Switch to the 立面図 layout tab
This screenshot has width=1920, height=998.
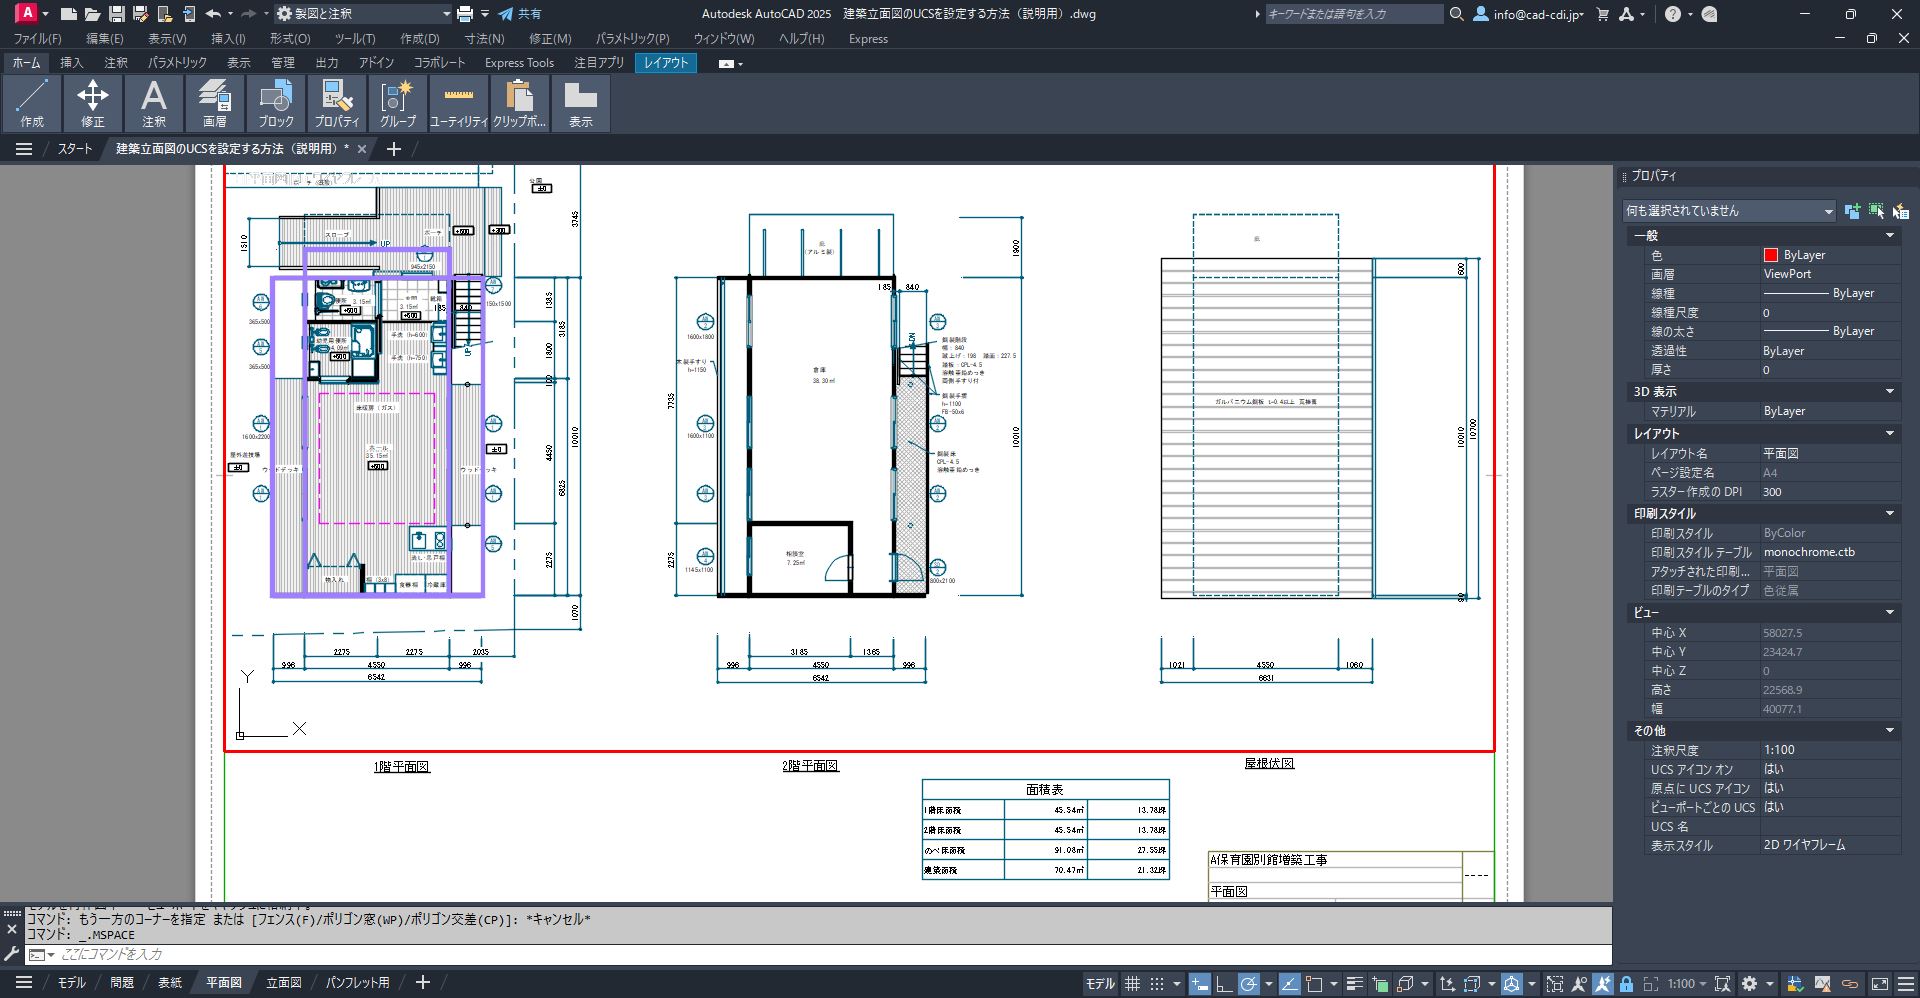pos(284,983)
